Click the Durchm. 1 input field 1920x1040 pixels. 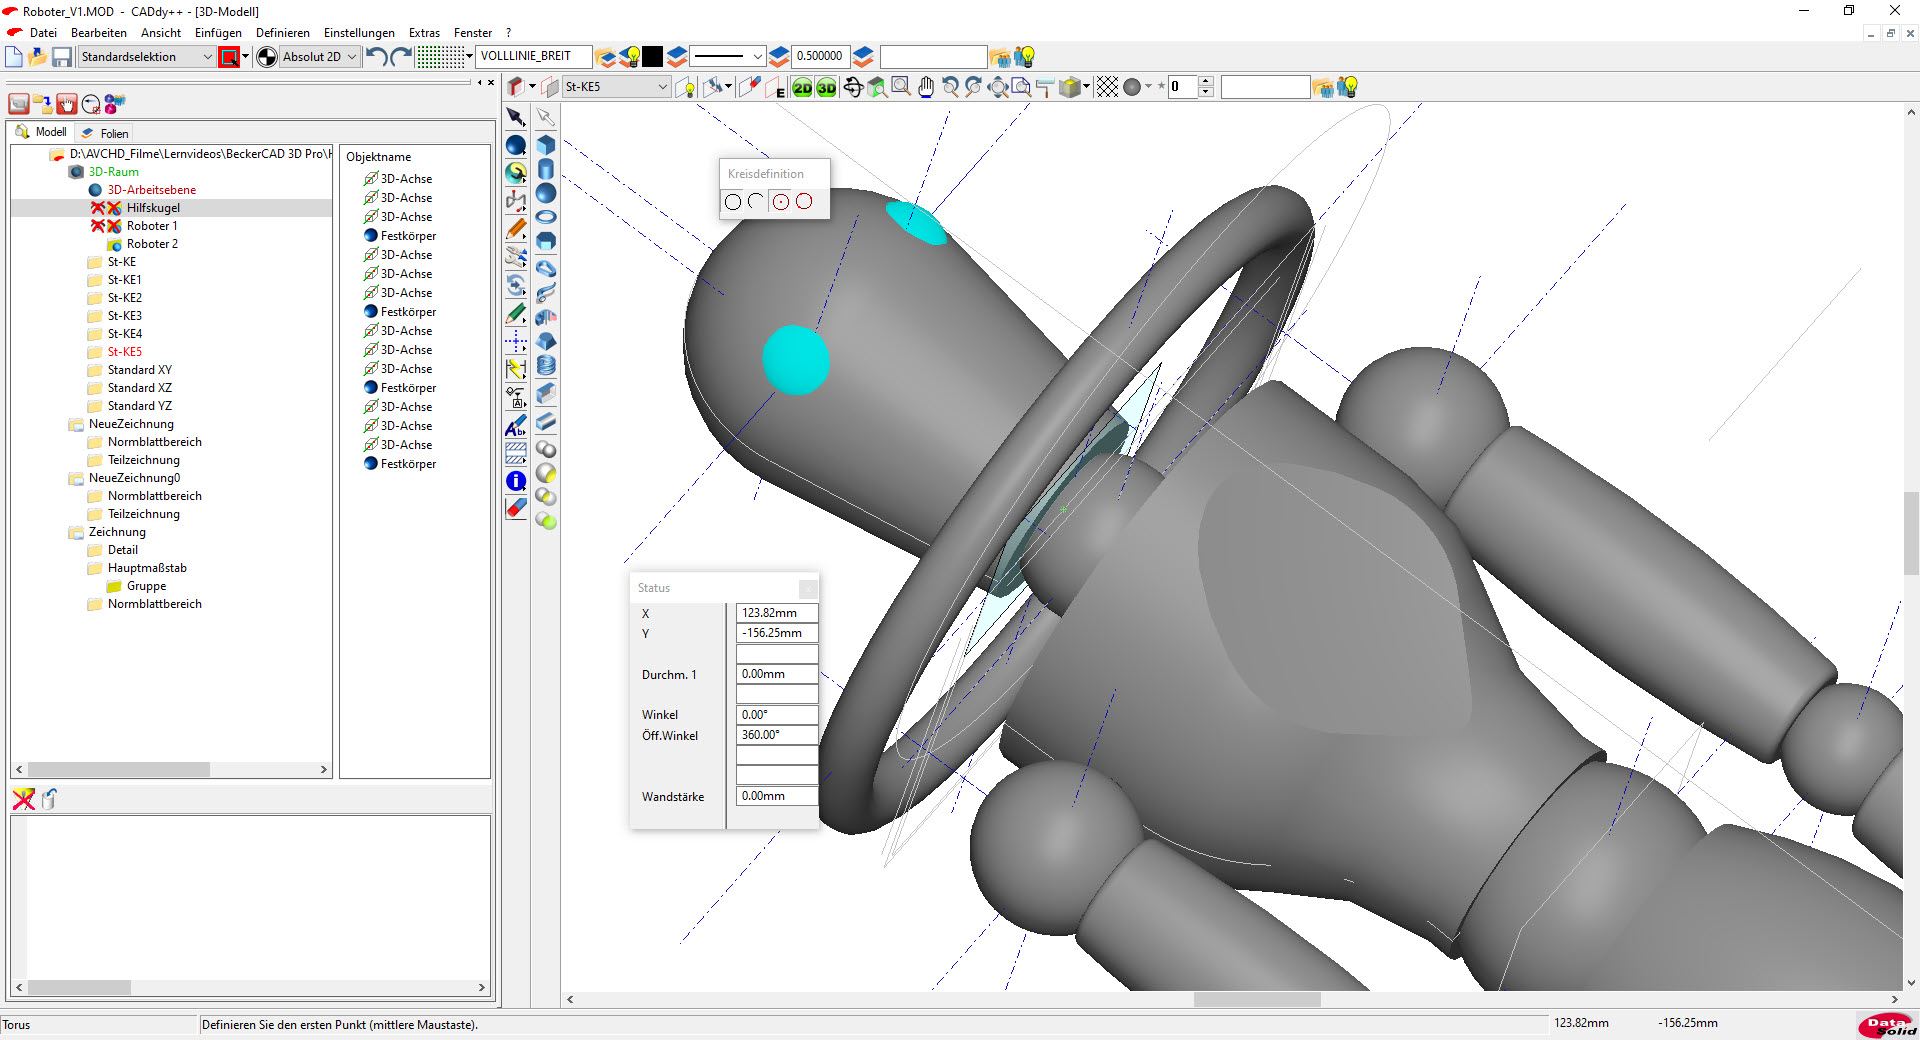pyautogui.click(x=776, y=674)
